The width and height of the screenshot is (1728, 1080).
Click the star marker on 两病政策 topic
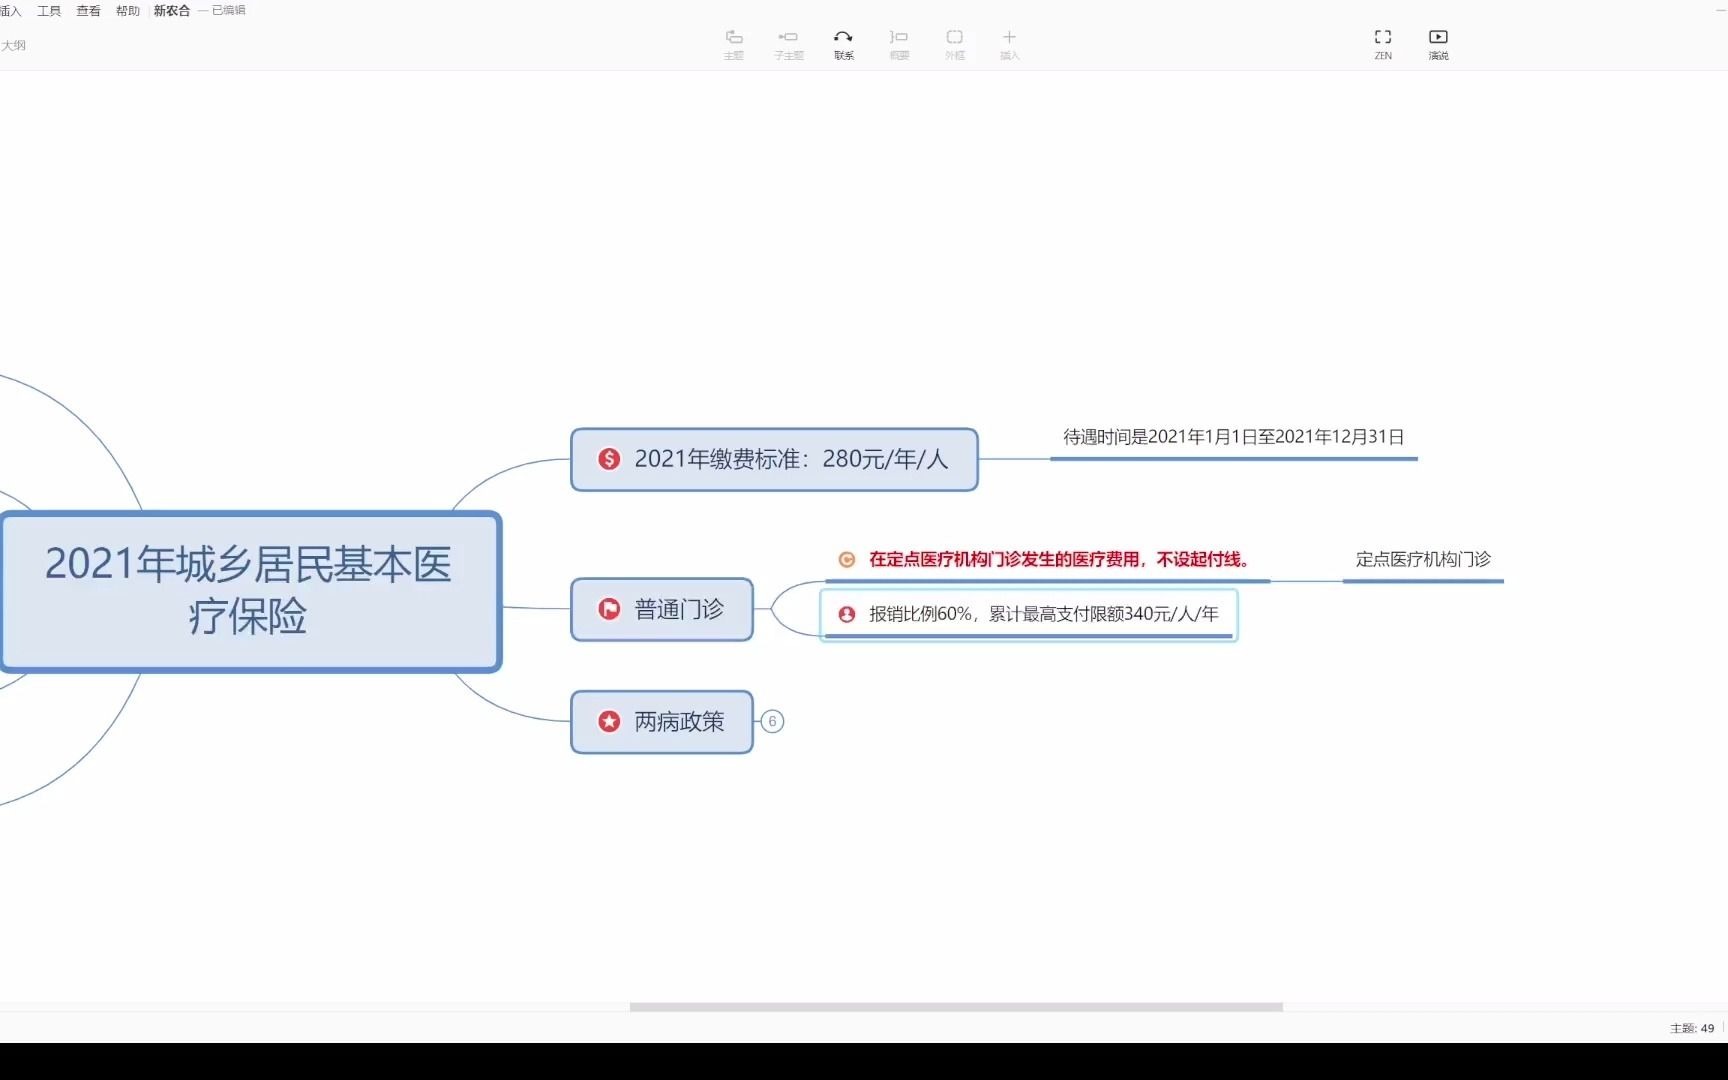(609, 721)
